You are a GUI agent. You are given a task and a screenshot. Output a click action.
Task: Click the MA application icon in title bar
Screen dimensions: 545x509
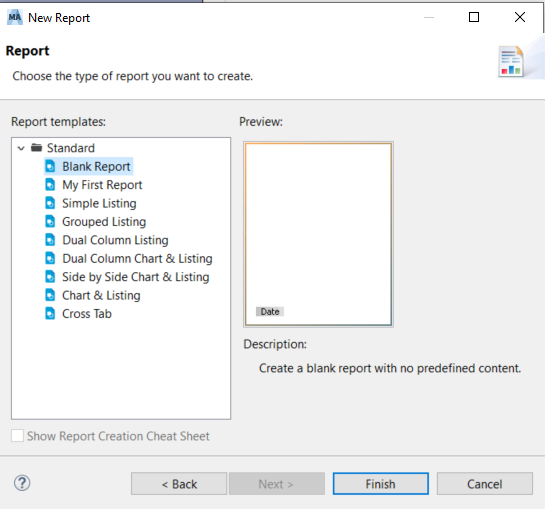(15, 17)
